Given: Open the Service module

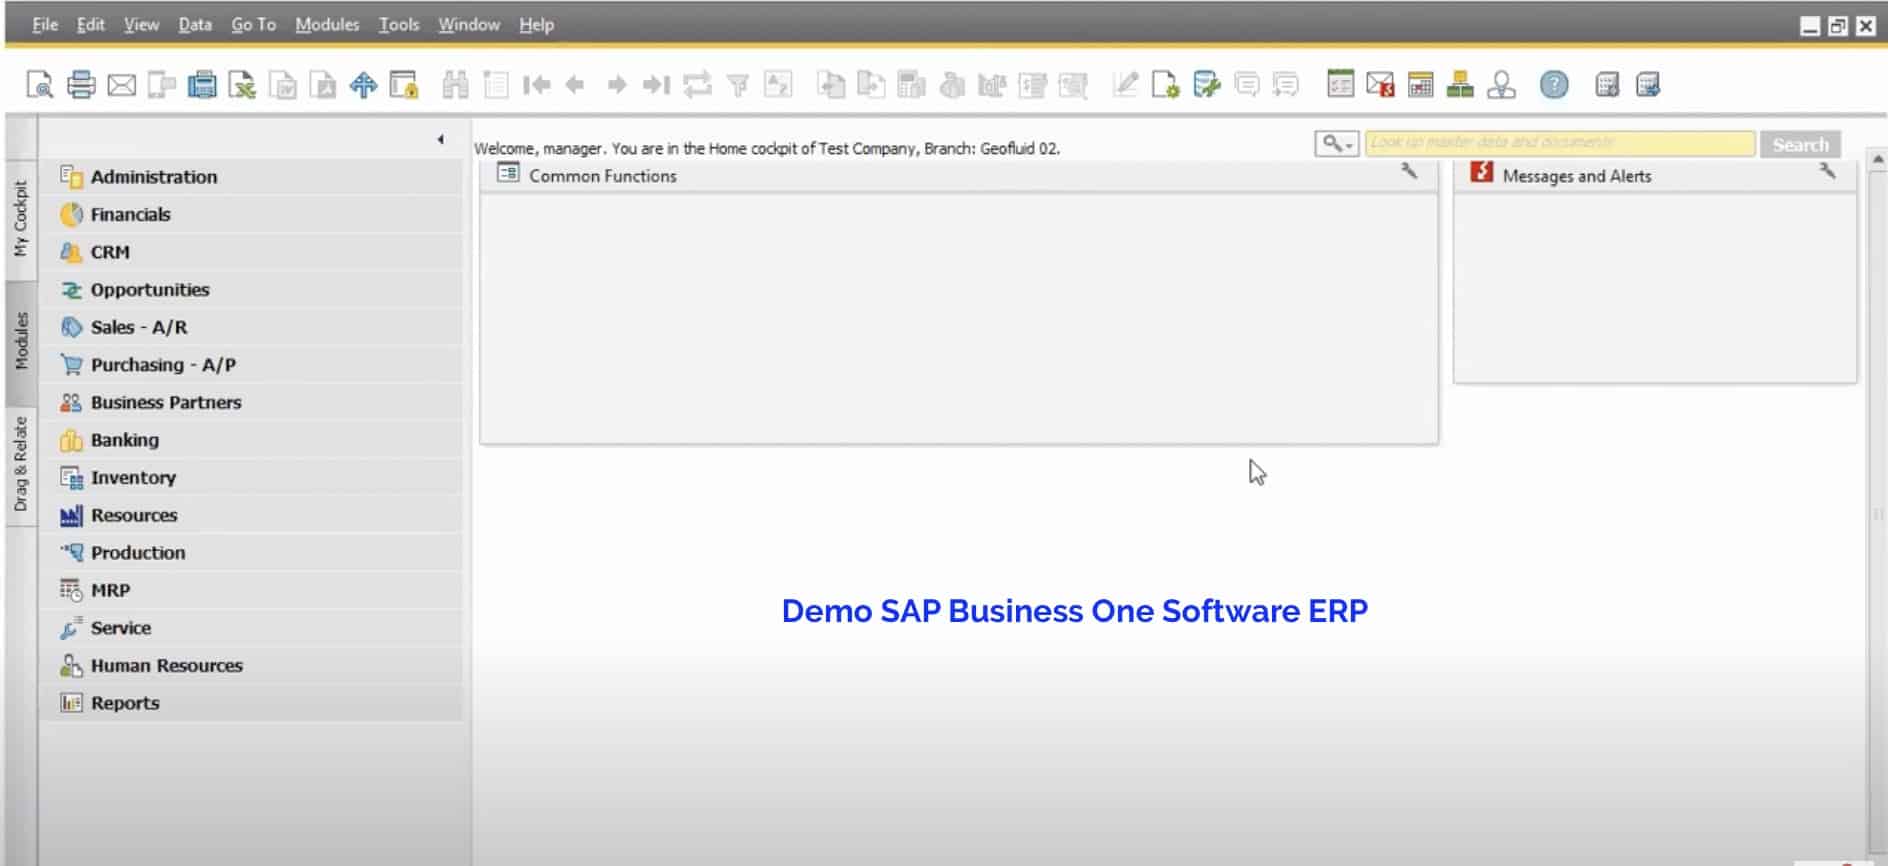Looking at the screenshot, I should (x=251, y=628).
